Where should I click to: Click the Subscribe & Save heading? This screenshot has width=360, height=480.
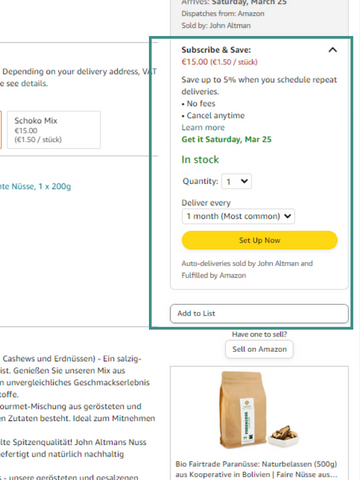216,50
